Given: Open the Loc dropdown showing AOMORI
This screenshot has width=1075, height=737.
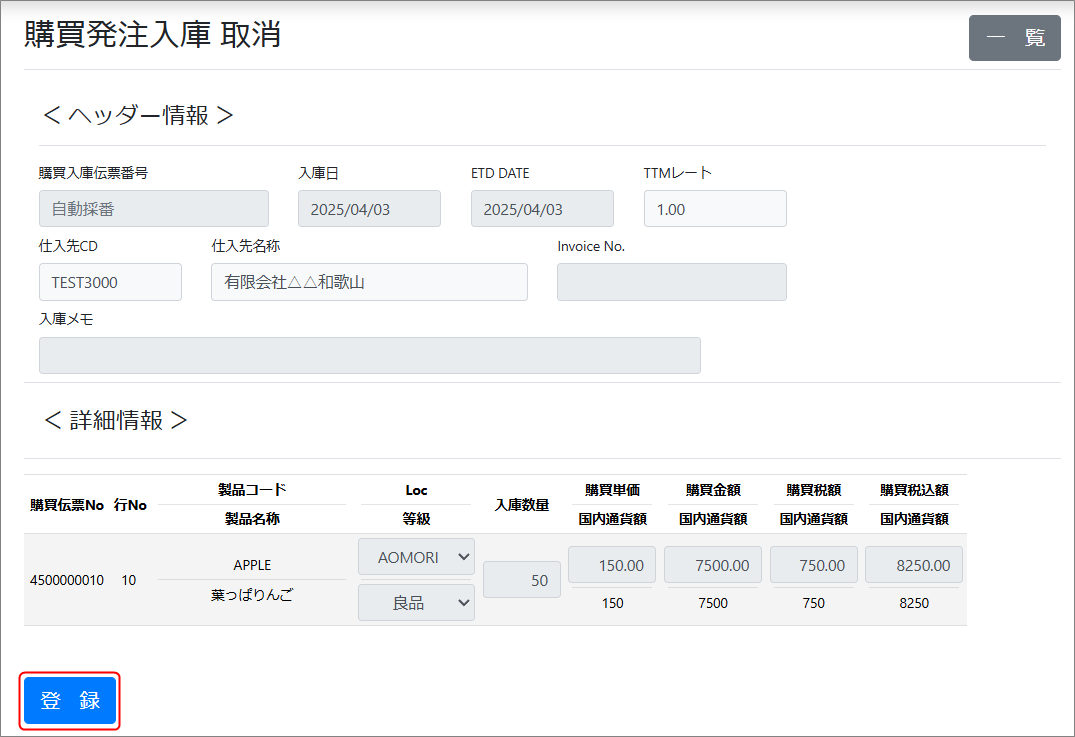Looking at the screenshot, I should coord(416,557).
